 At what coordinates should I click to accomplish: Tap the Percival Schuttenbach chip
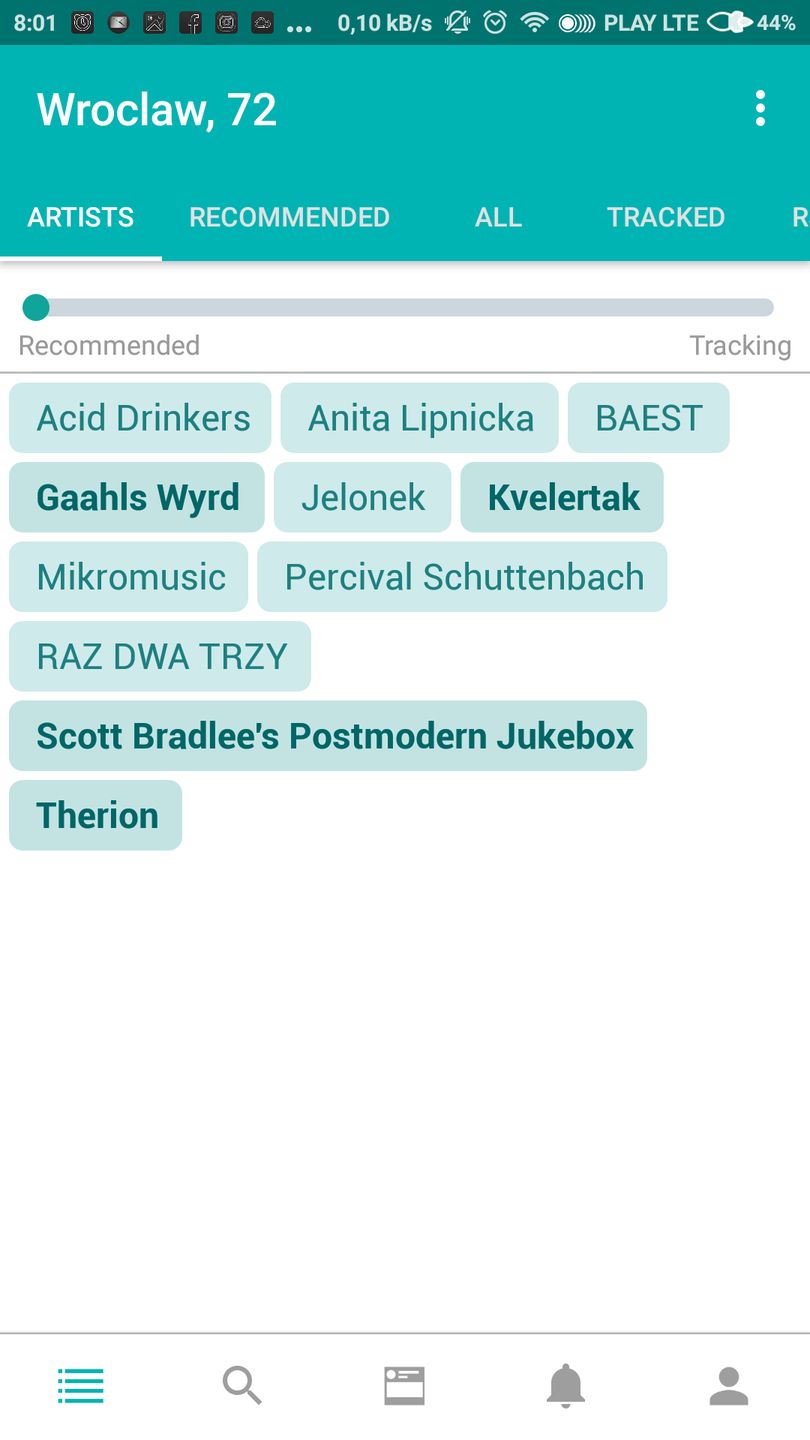click(x=462, y=577)
